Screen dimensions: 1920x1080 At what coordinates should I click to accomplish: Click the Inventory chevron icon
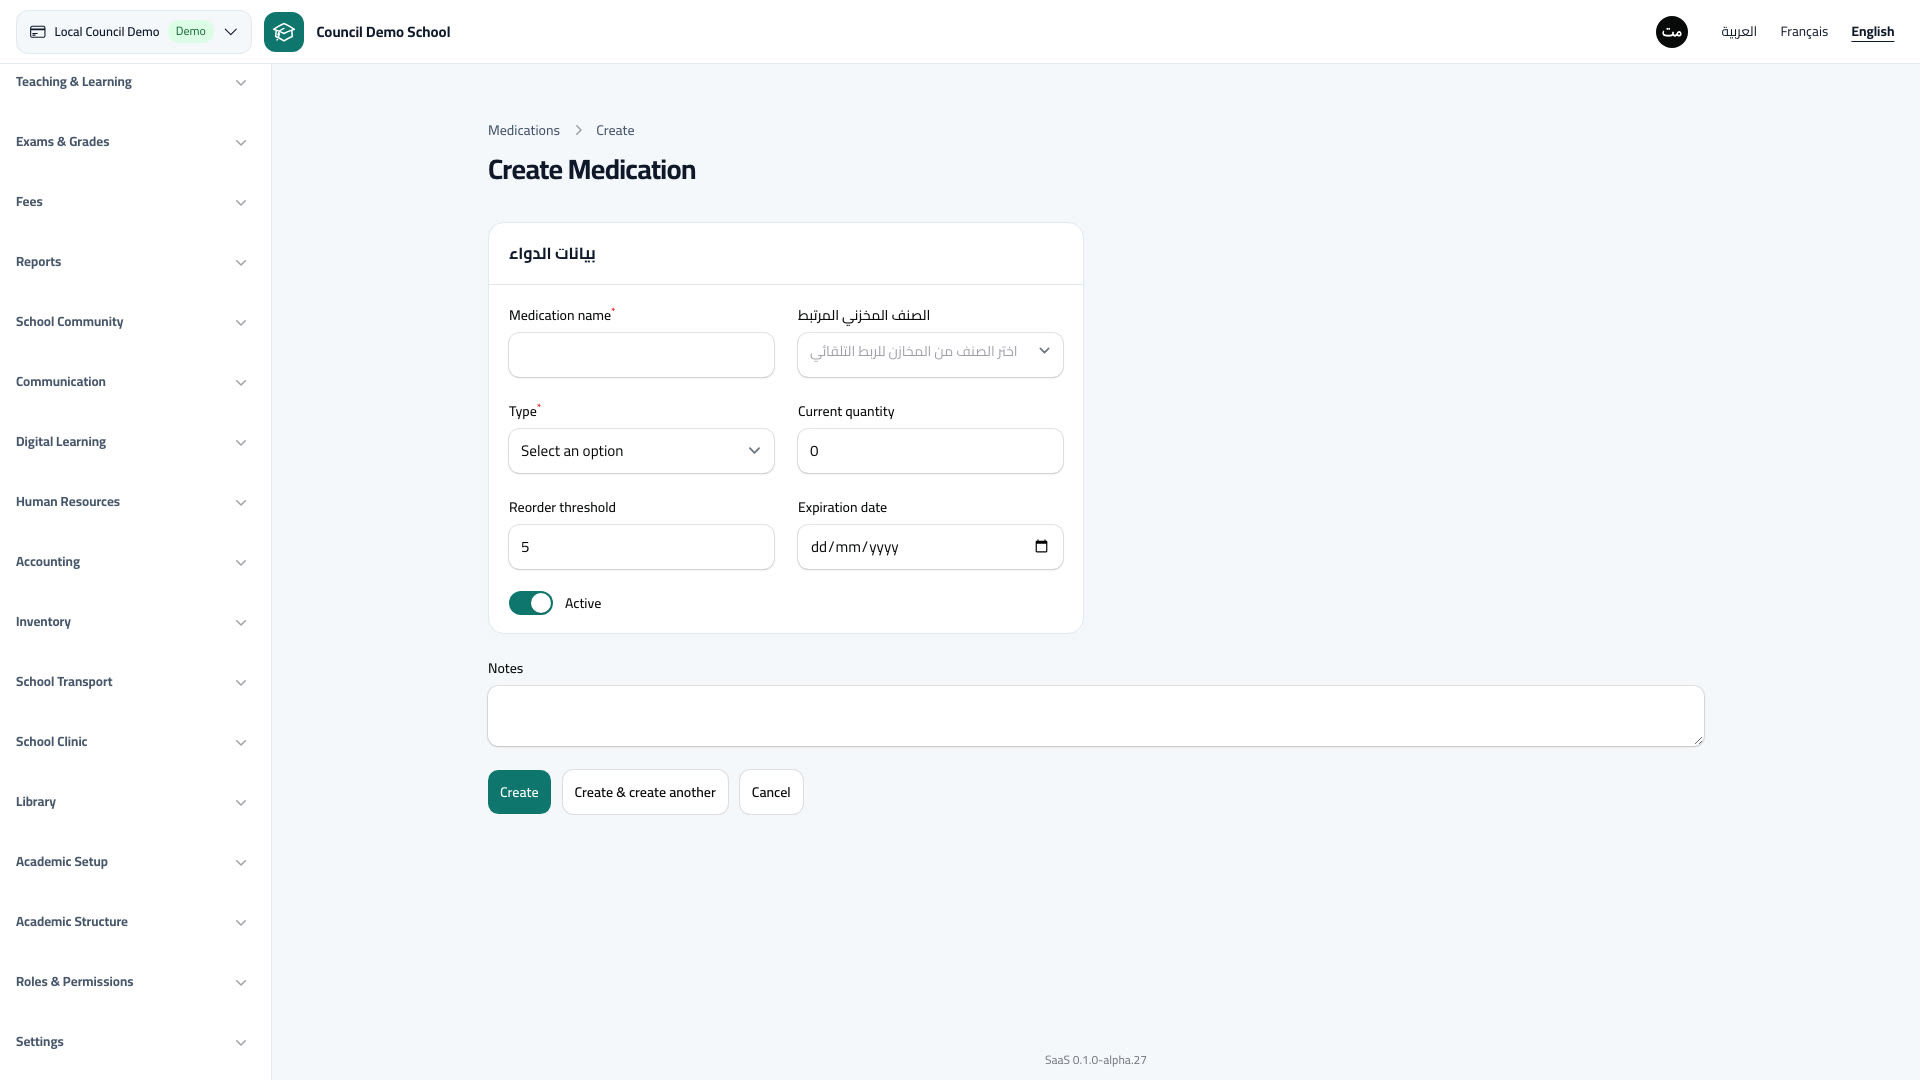click(x=241, y=623)
